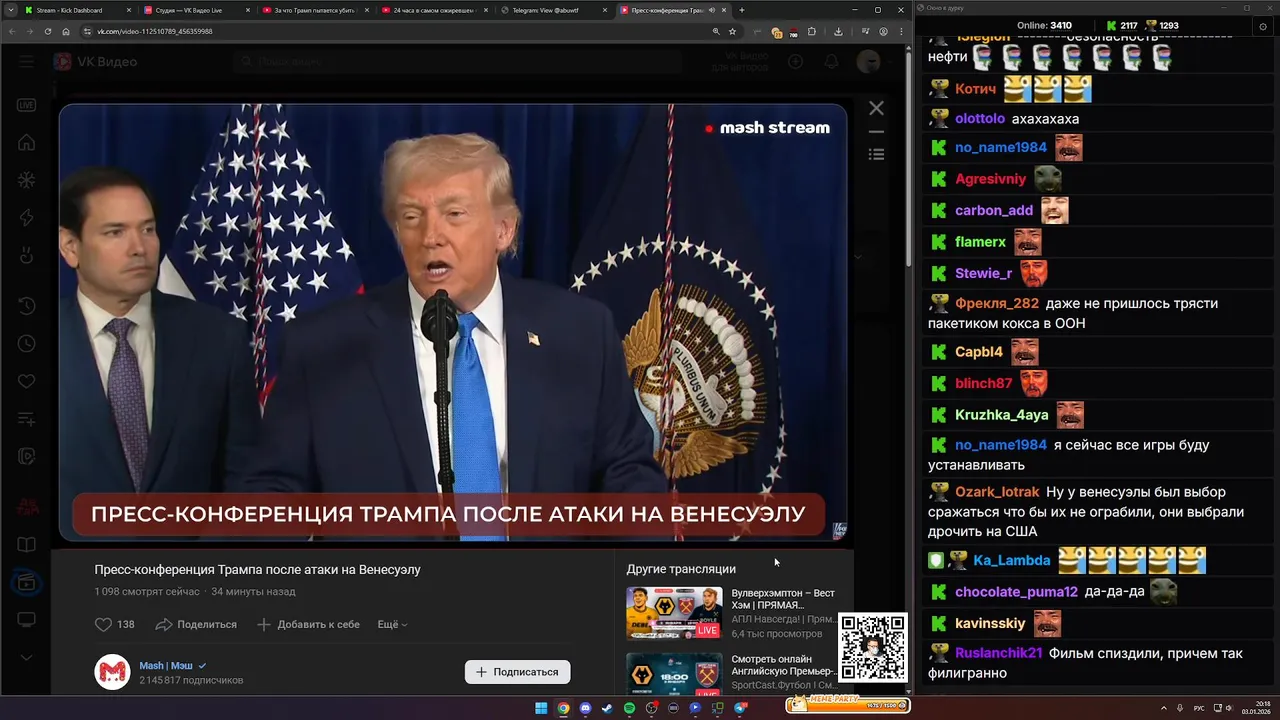
Task: Open Telegram from the taskbar
Action: [x=740, y=708]
